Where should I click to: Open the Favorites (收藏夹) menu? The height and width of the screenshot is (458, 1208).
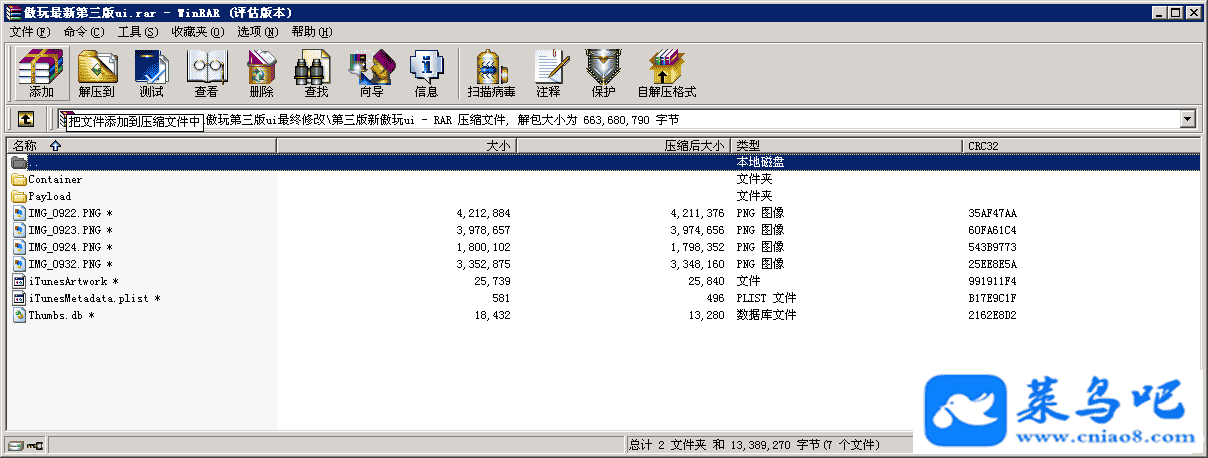[x=197, y=32]
